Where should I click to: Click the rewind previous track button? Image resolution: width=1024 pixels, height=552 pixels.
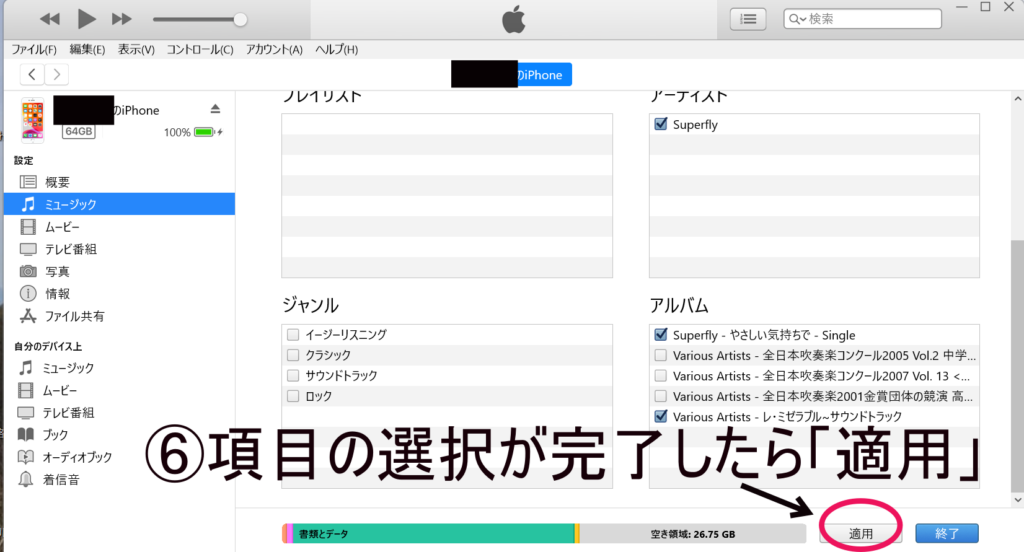pos(50,19)
